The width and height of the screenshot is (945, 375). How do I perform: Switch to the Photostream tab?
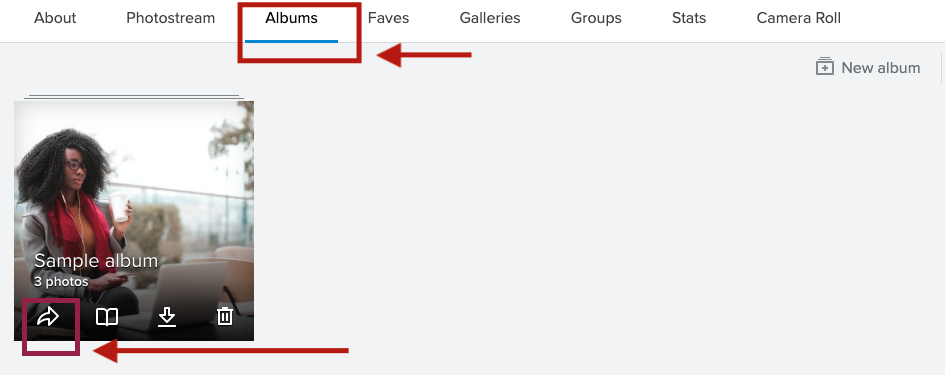pyautogui.click(x=171, y=18)
